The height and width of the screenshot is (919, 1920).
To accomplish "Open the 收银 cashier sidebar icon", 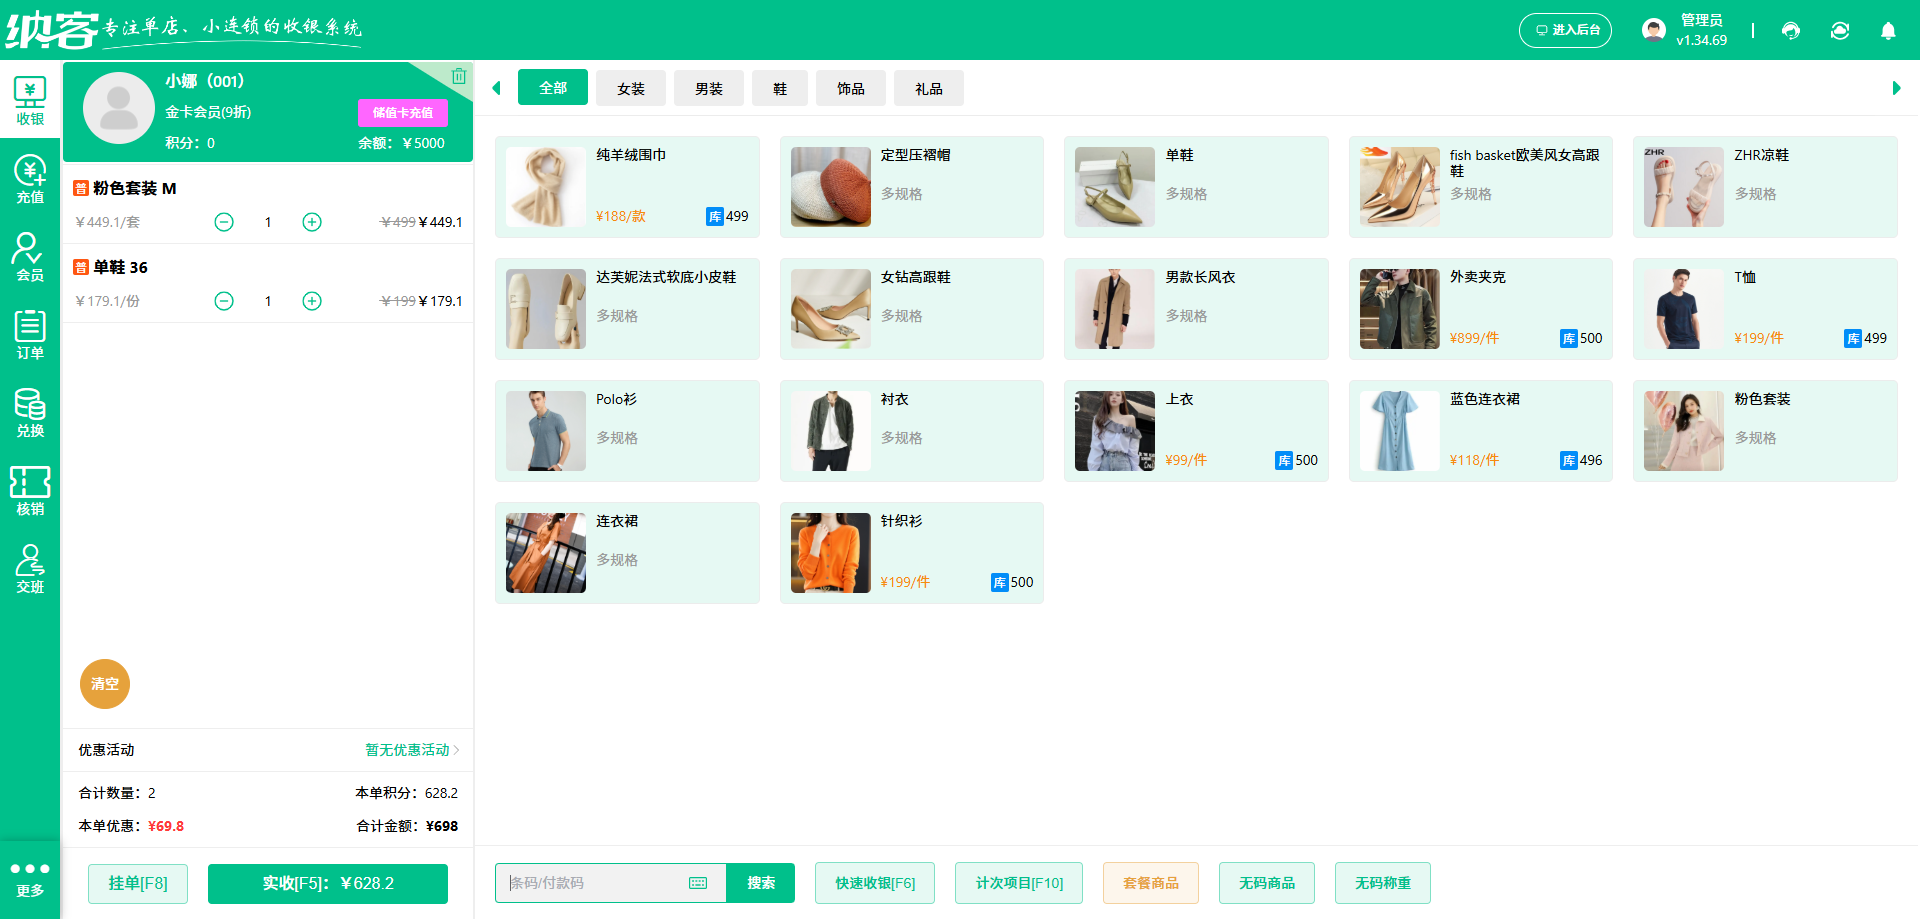I will 30,101.
